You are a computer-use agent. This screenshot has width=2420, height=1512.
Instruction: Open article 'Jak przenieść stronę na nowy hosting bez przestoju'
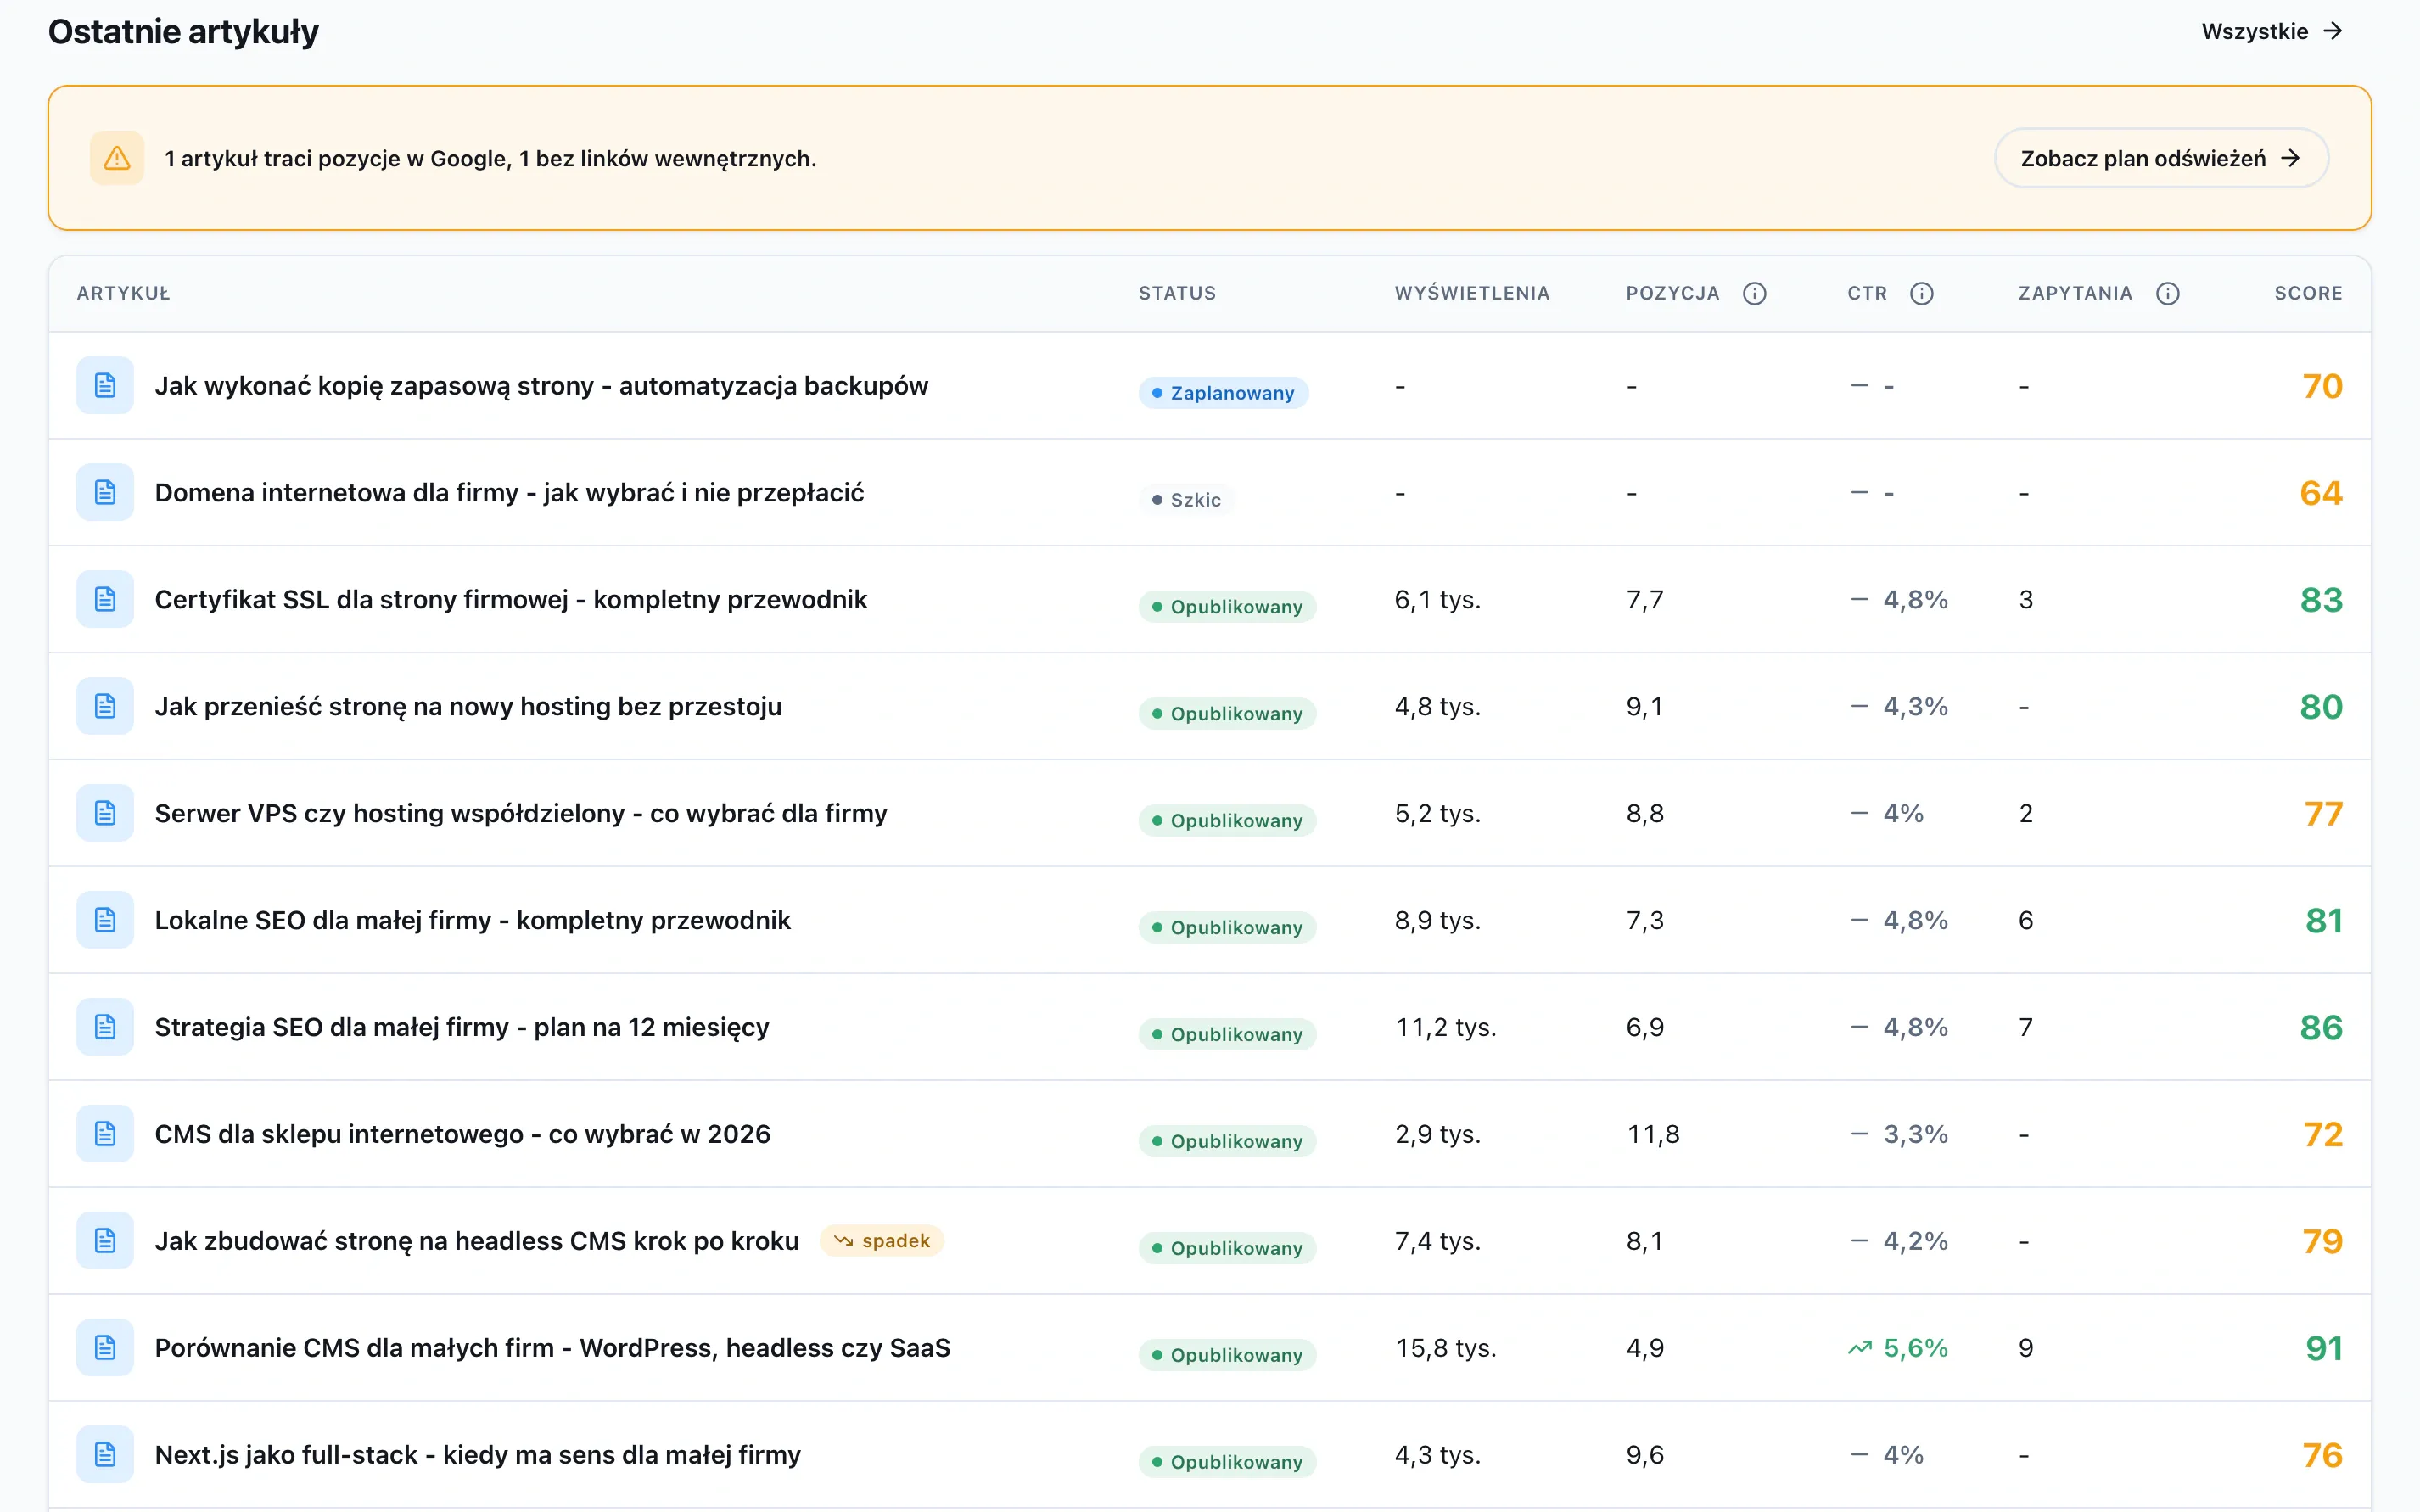(468, 707)
